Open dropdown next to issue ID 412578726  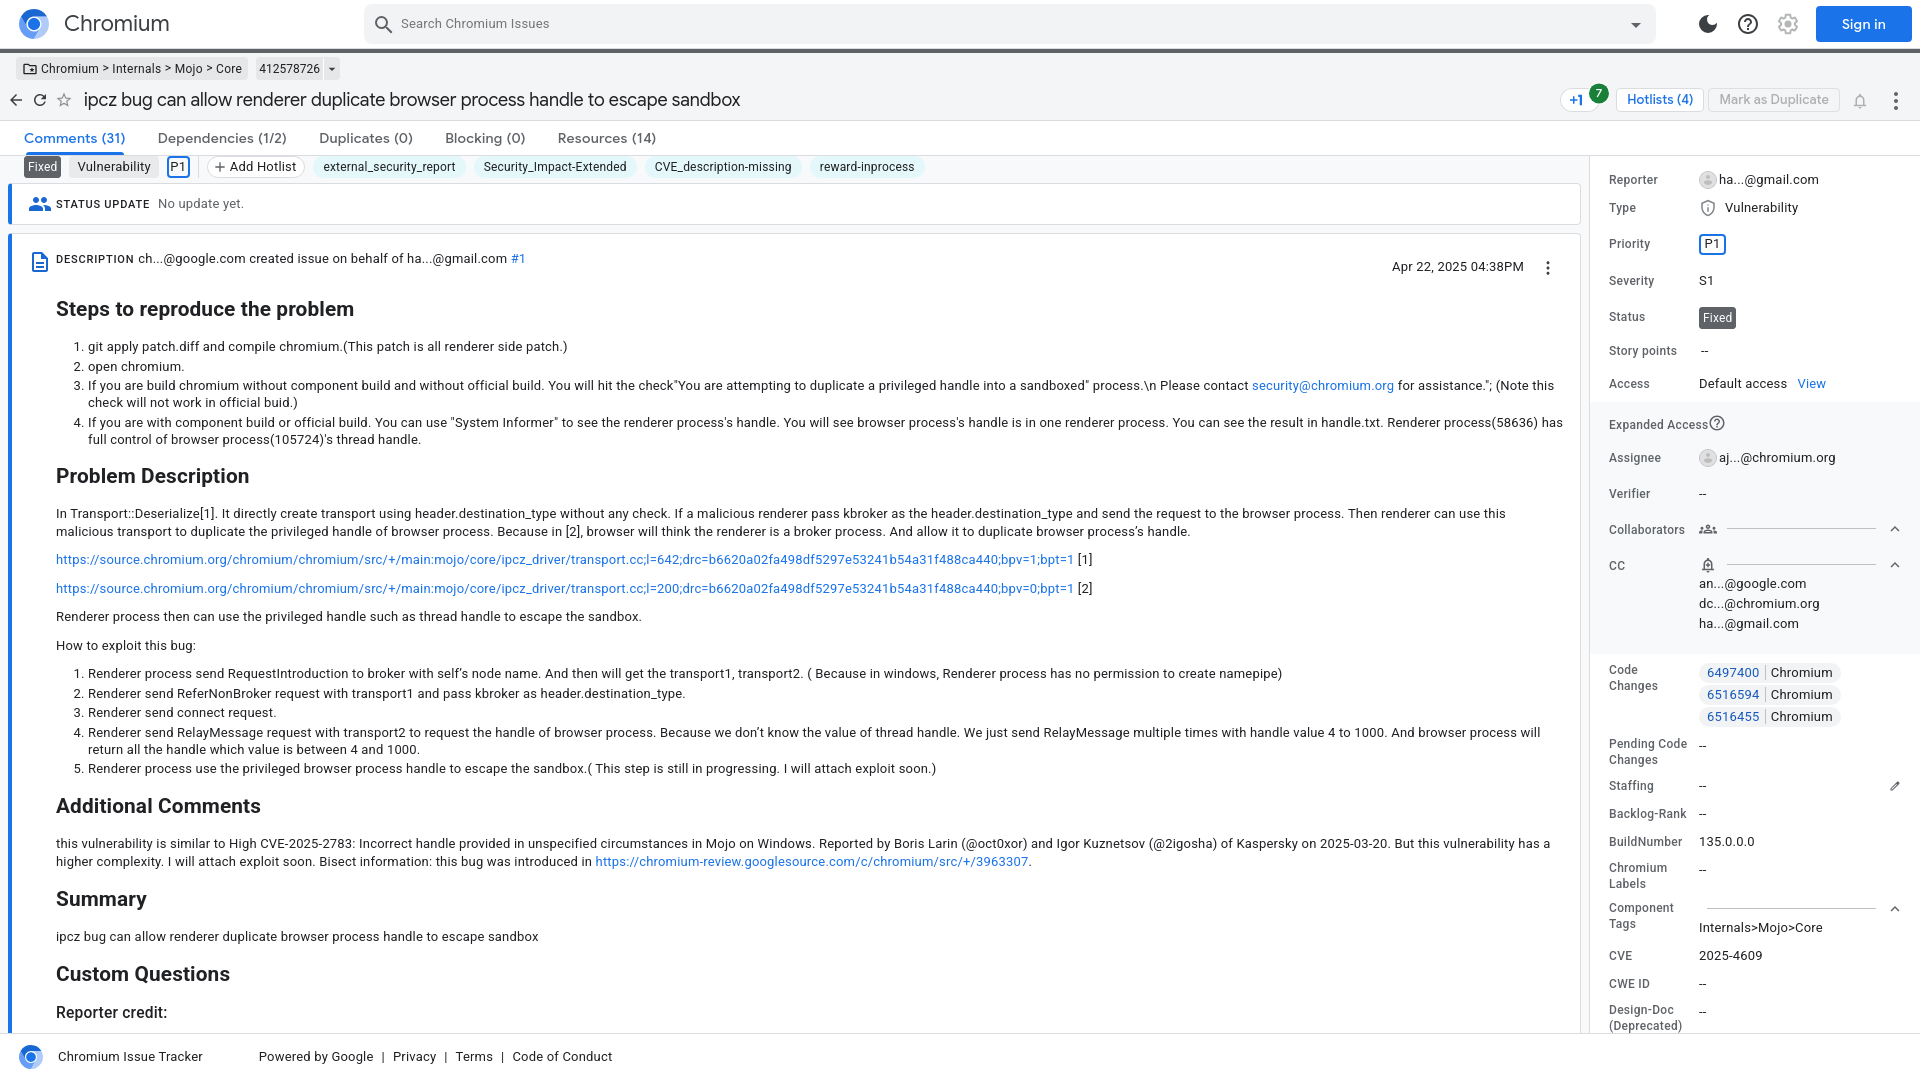click(x=332, y=69)
